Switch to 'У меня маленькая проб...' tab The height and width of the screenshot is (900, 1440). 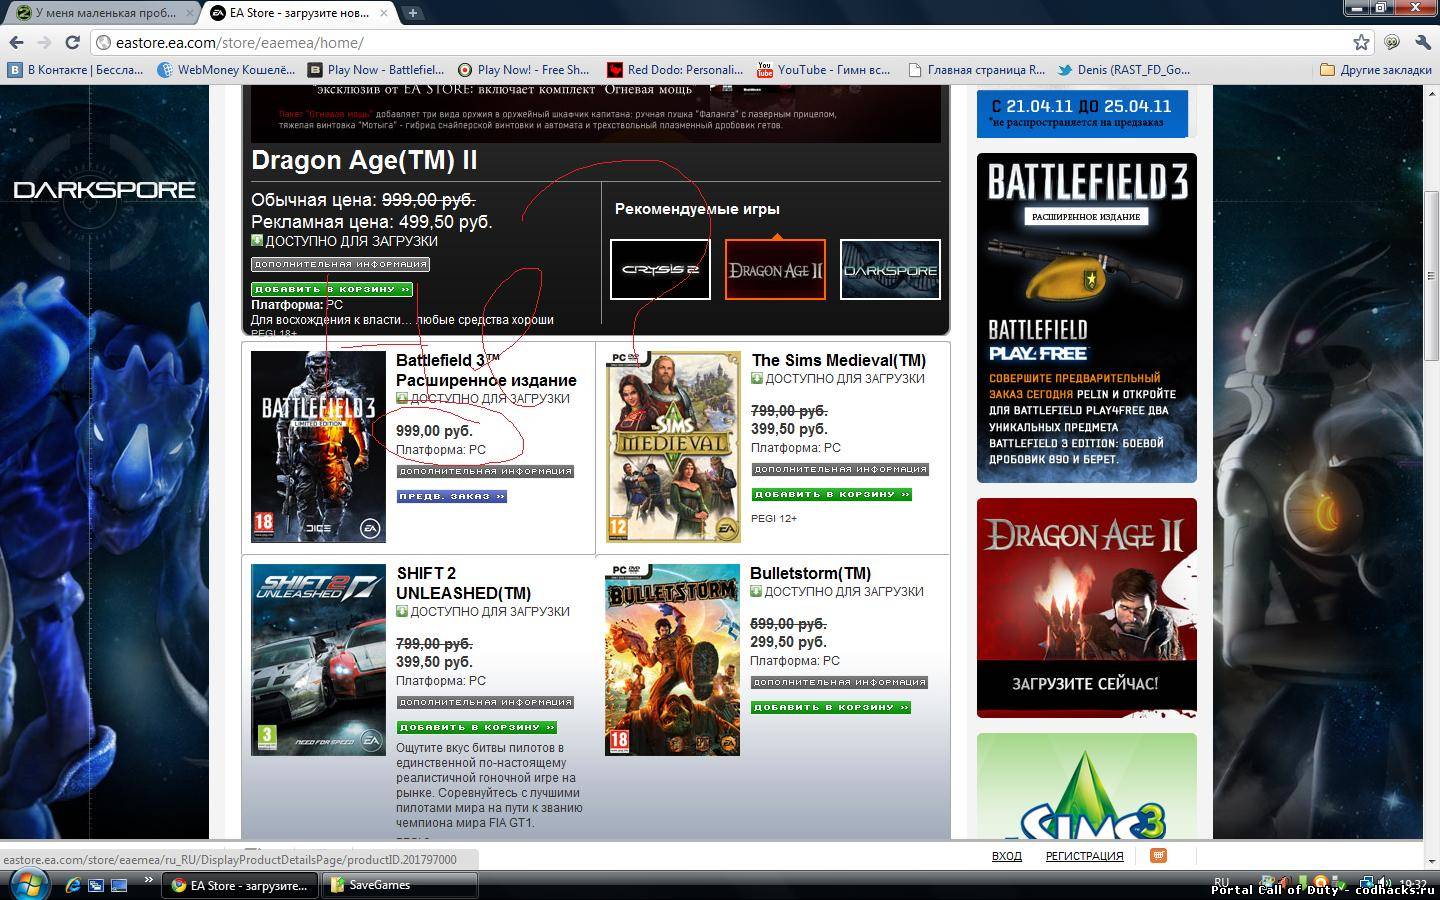pyautogui.click(x=105, y=13)
